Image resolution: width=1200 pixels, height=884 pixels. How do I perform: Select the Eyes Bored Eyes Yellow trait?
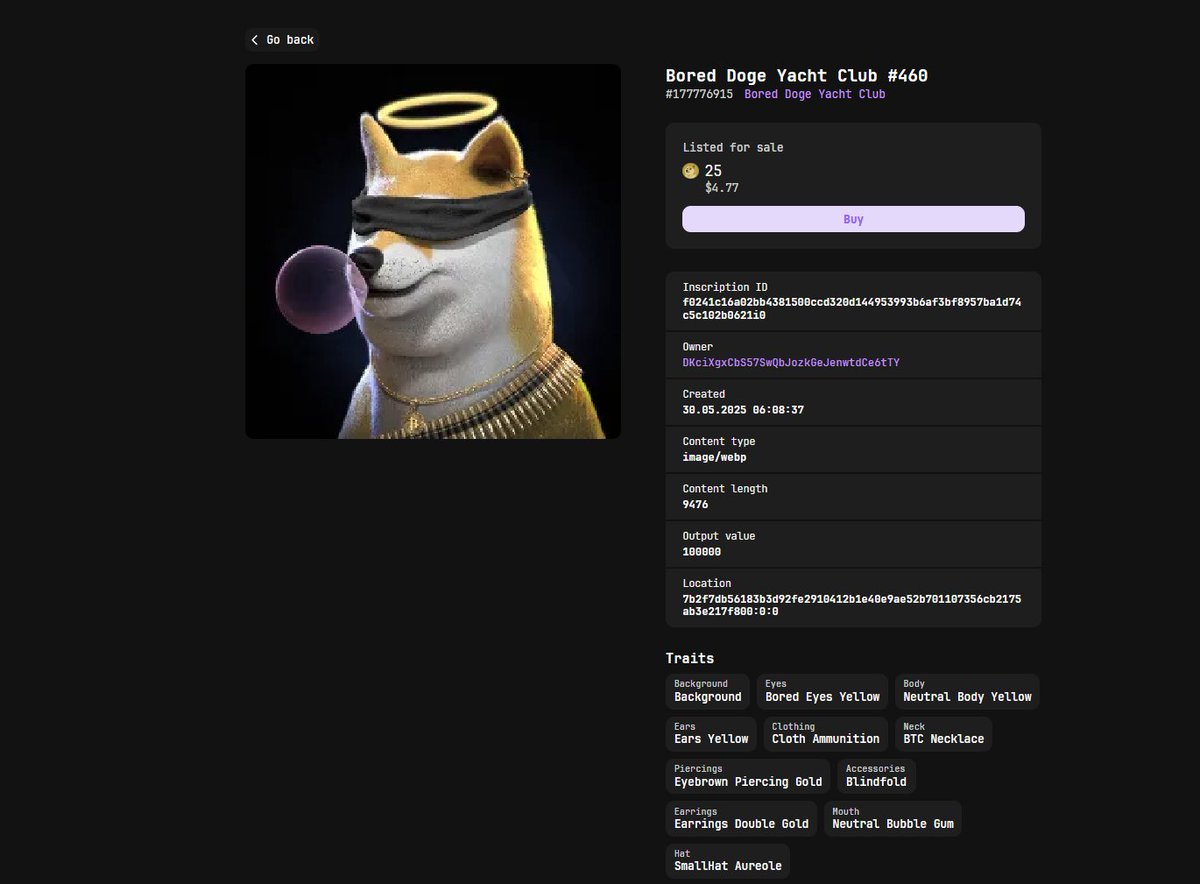click(x=822, y=691)
